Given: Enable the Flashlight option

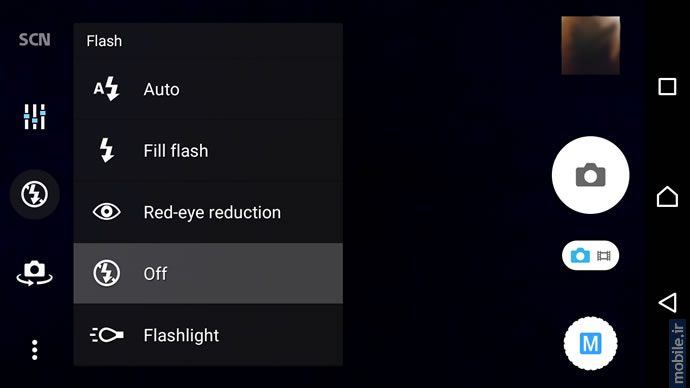Looking at the screenshot, I should [x=208, y=335].
